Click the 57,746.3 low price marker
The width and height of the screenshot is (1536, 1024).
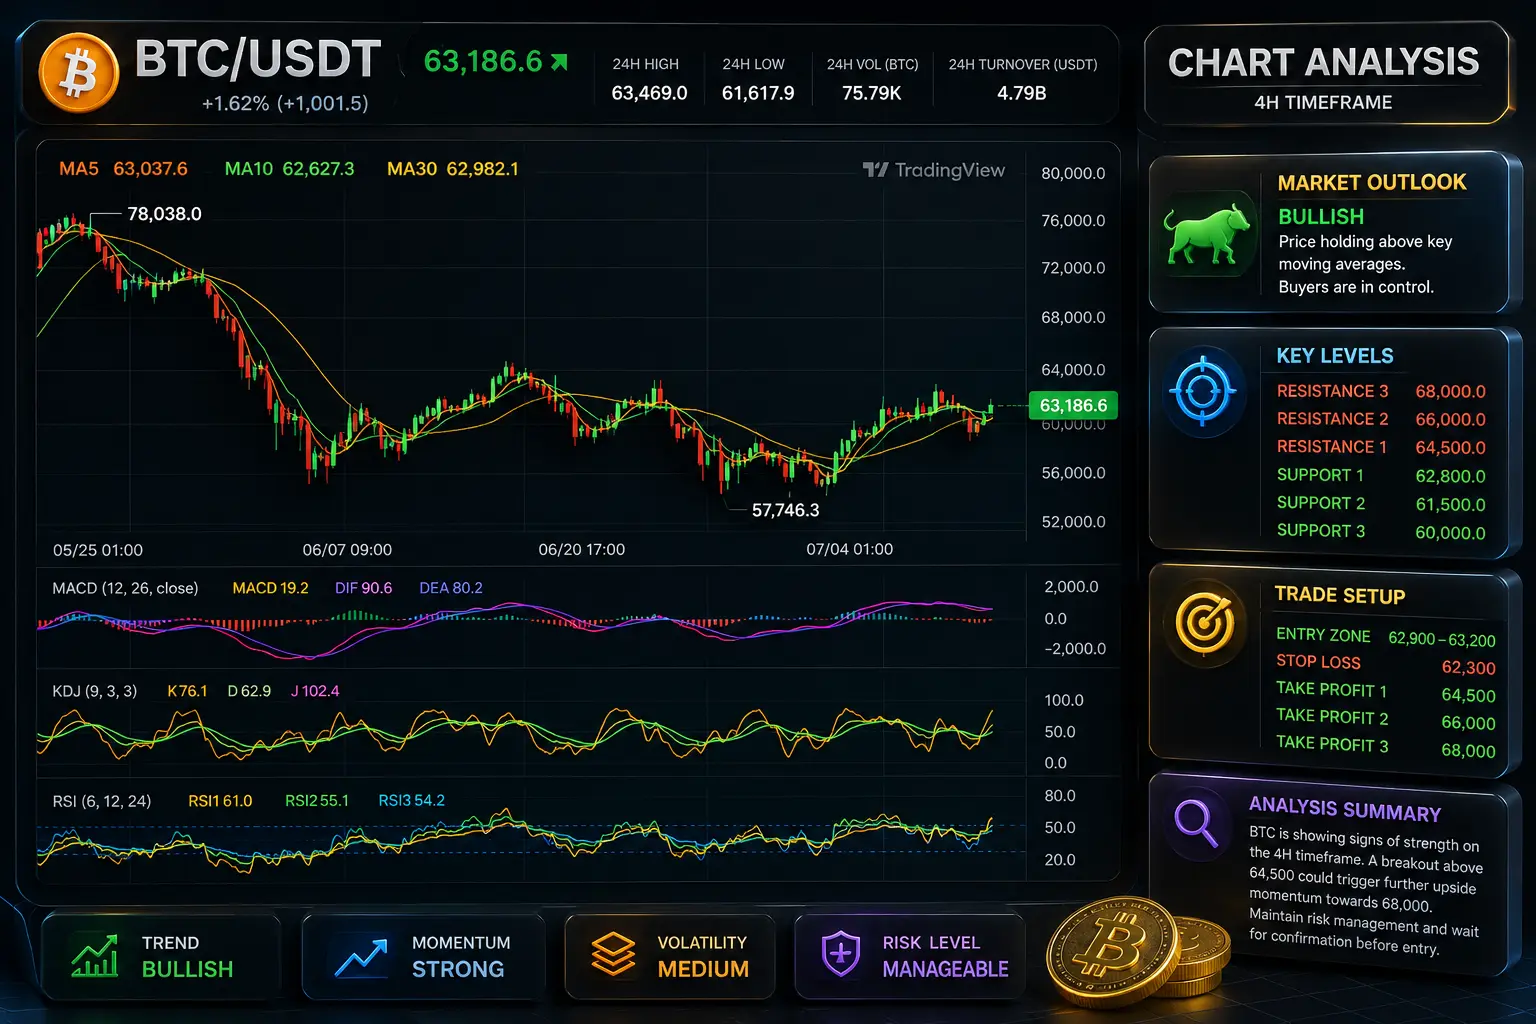coord(785,510)
